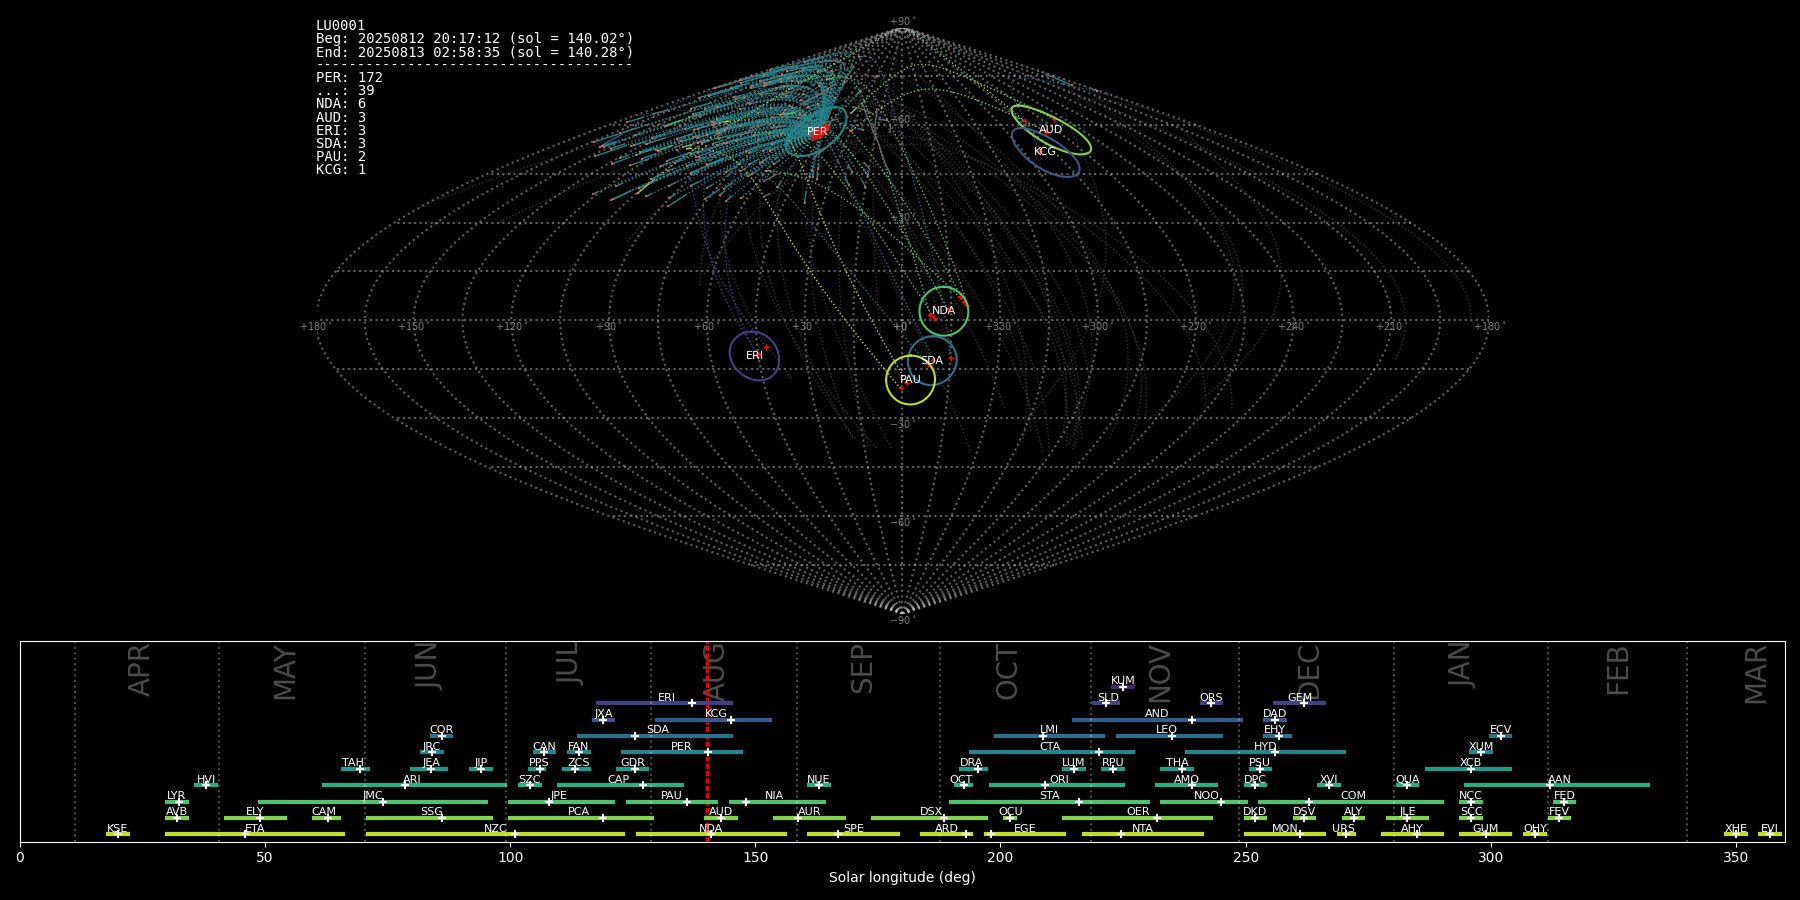The image size is (1800, 900).
Task: Click the 'AUD: 3' count entry
Action: pyautogui.click(x=341, y=117)
